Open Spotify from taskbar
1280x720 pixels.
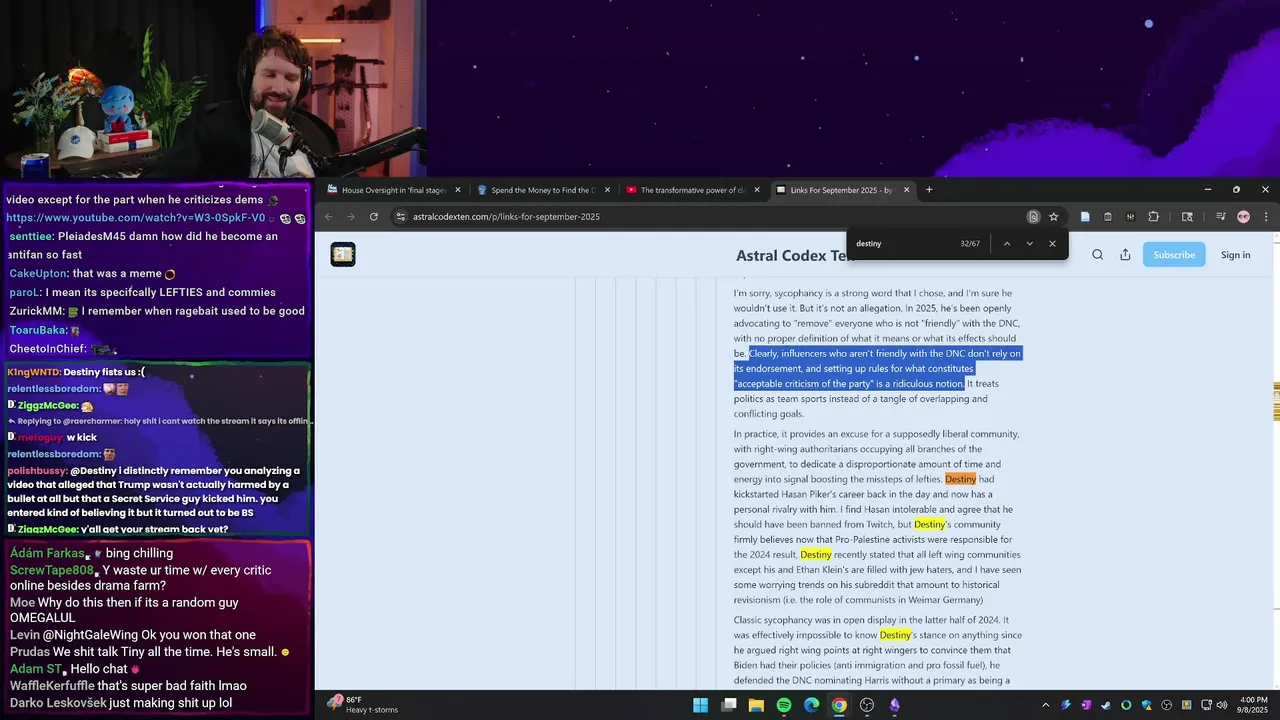784,705
